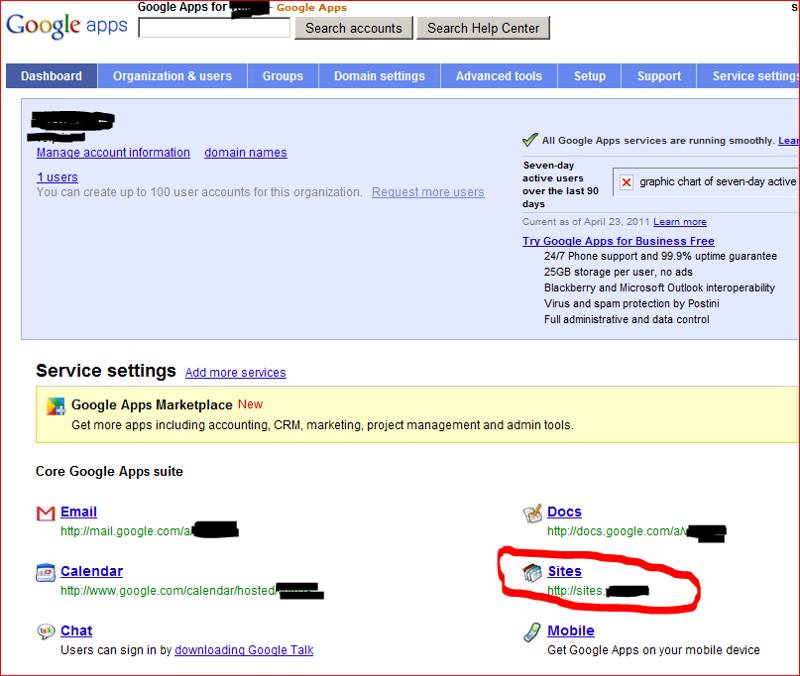Open the Chat service settings link
This screenshot has width=800, height=676.
tap(77, 631)
